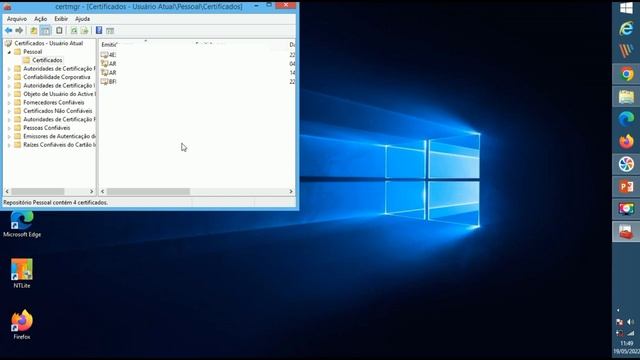Expand Emissores de Autenticação node arrow
640x360 pixels.
9,136
